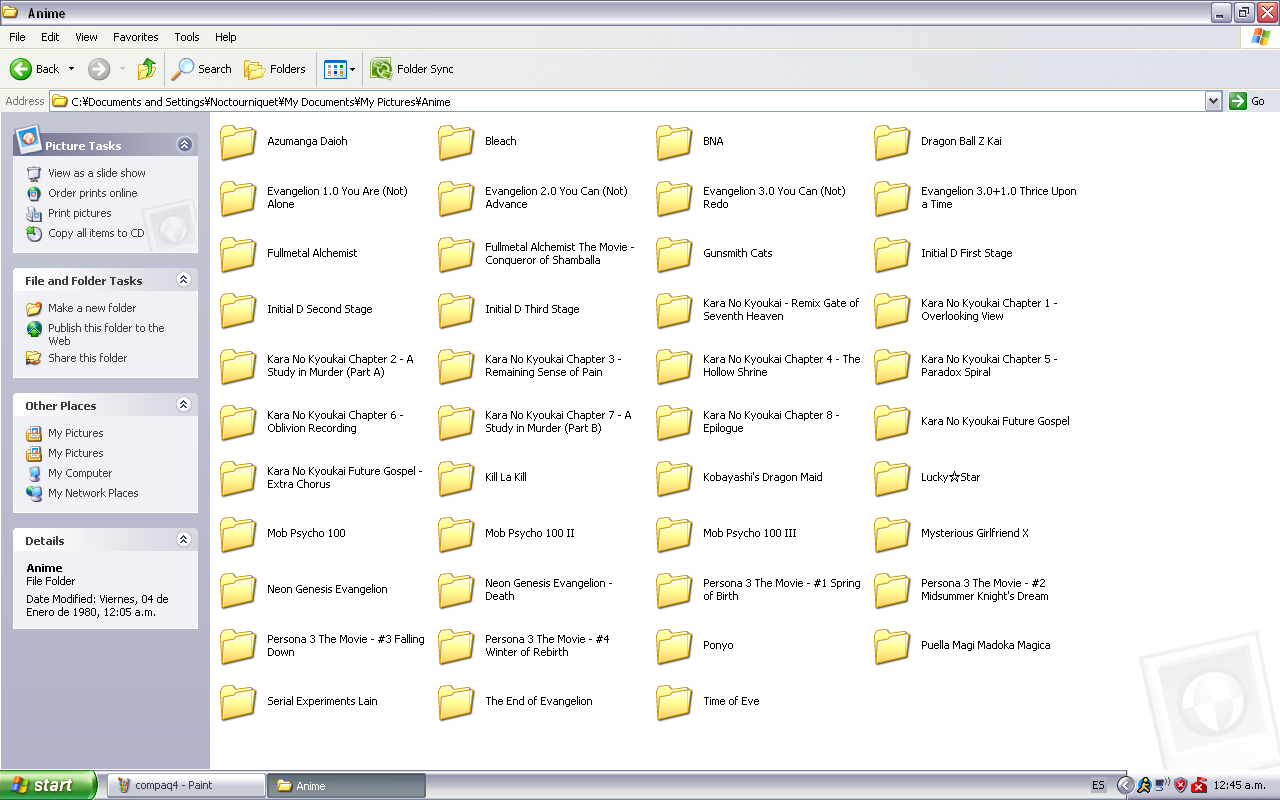Expand the address bar dropdown list
The height and width of the screenshot is (800, 1280).
point(1213,101)
